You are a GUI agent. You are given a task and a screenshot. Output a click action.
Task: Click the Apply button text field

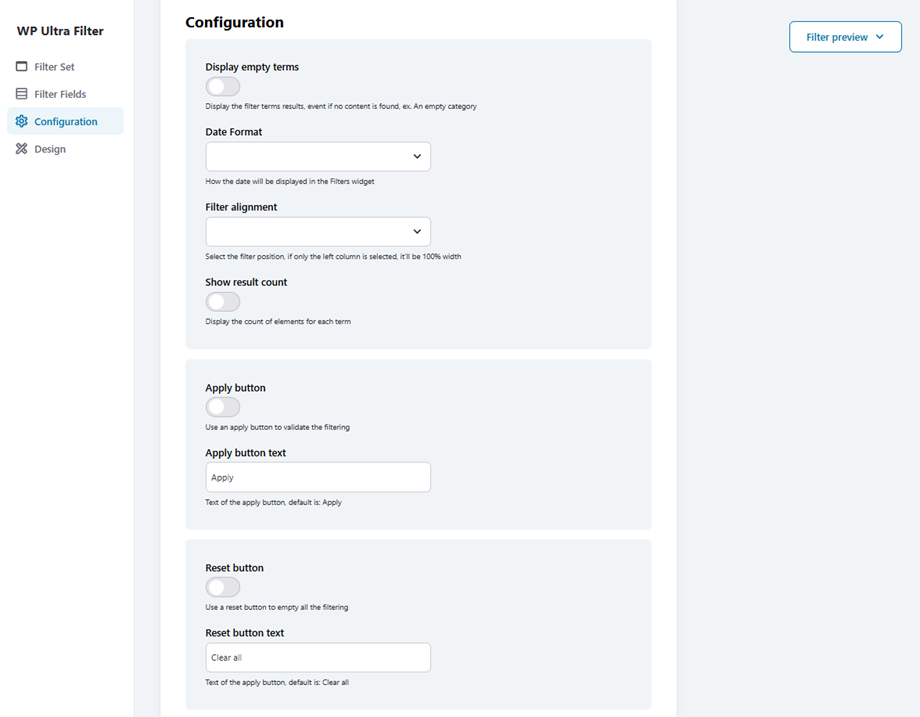tap(318, 477)
